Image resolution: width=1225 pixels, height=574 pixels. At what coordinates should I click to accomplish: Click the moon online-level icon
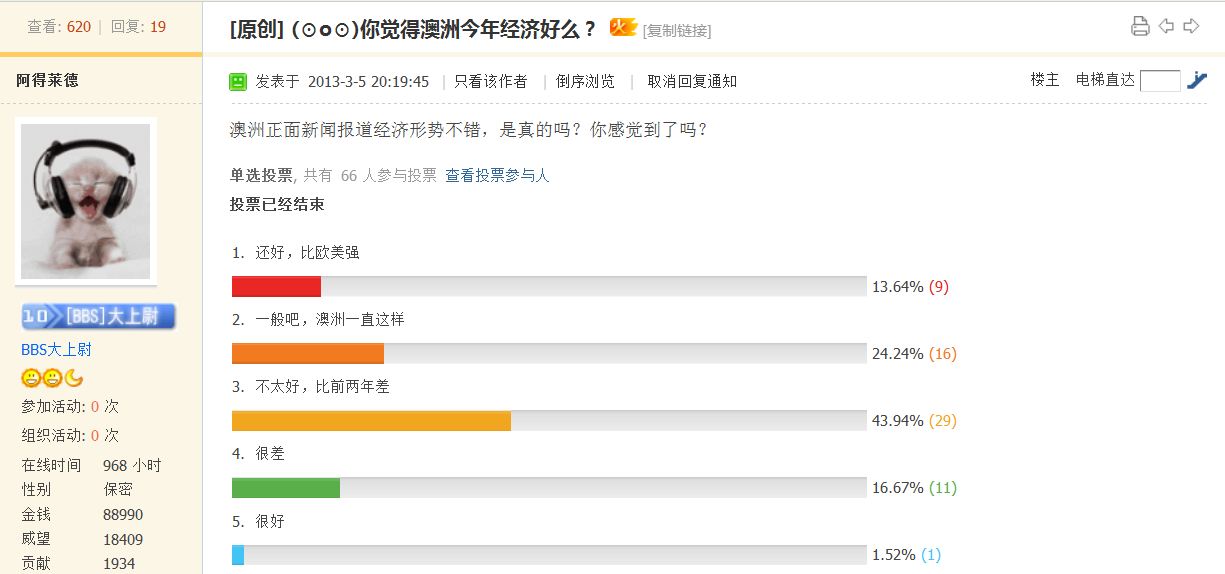pos(74,378)
